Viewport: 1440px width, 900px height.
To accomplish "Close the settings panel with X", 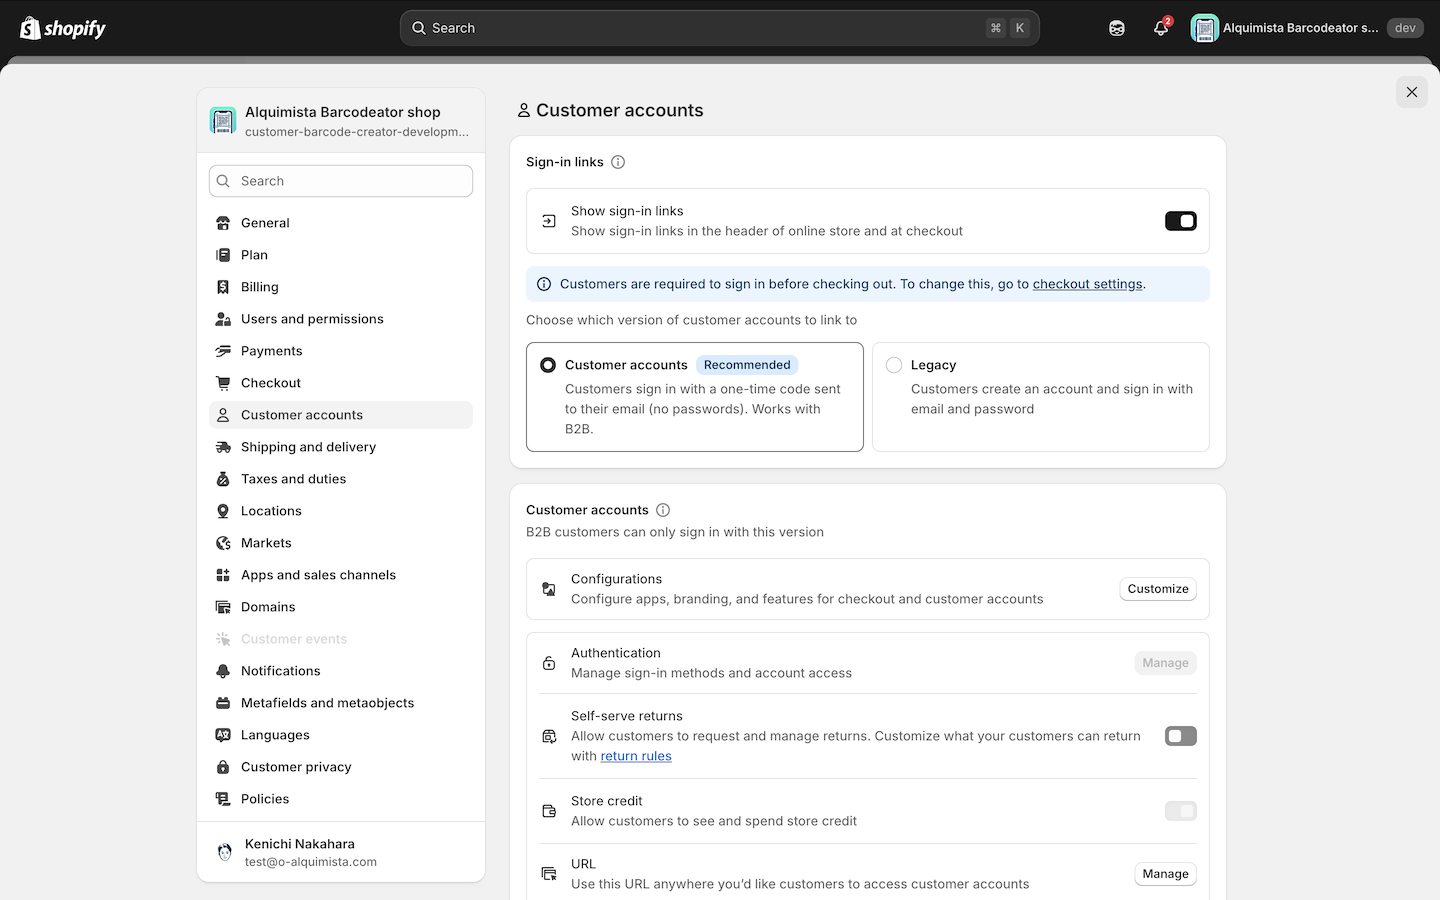I will click(x=1411, y=92).
